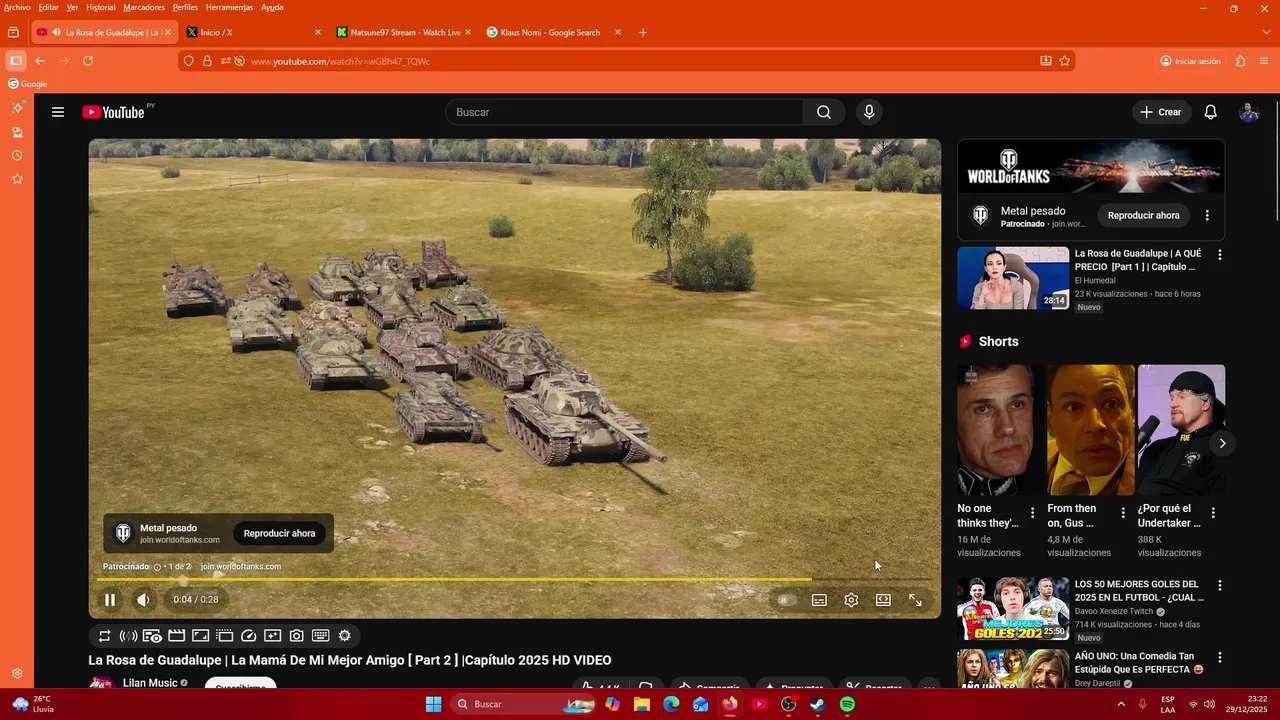This screenshot has height=720, width=1280.
Task: Open extension settings gear below the video
Action: [345, 636]
